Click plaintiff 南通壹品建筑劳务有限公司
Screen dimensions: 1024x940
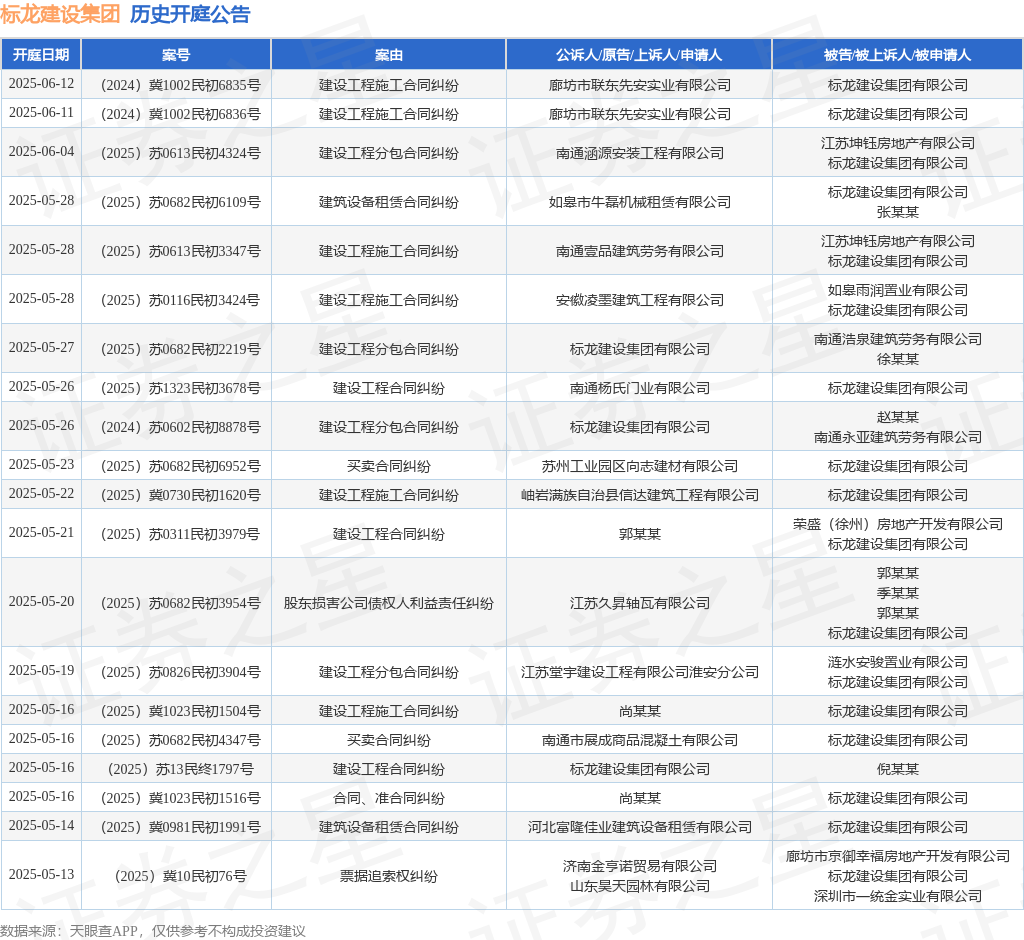pyautogui.click(x=639, y=251)
